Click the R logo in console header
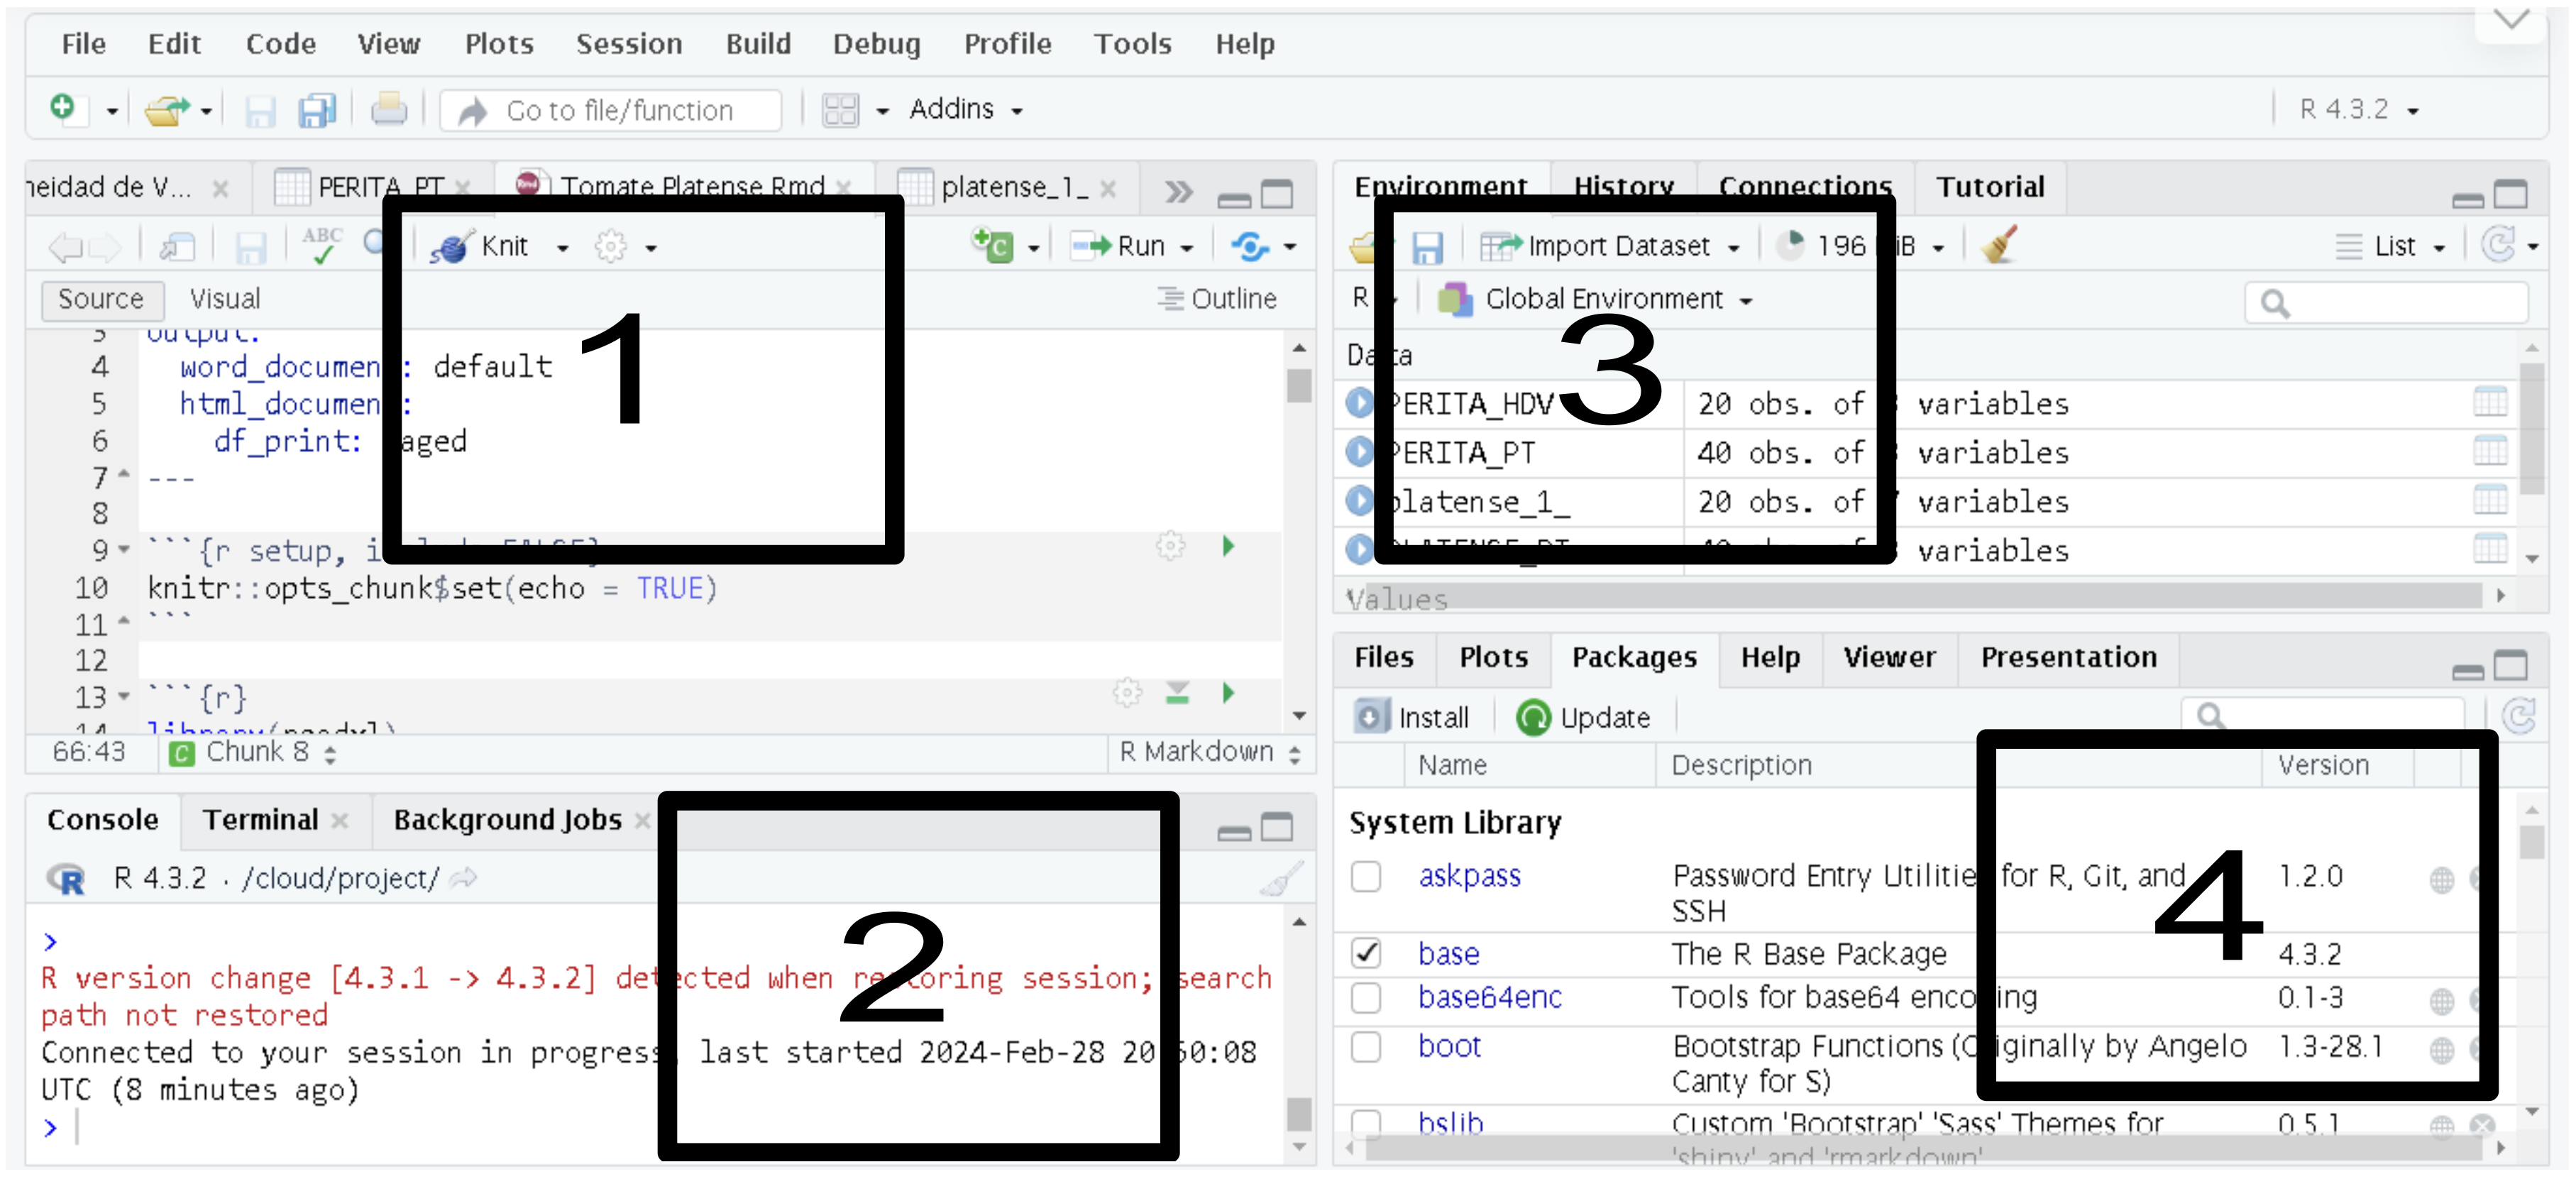 (x=67, y=879)
